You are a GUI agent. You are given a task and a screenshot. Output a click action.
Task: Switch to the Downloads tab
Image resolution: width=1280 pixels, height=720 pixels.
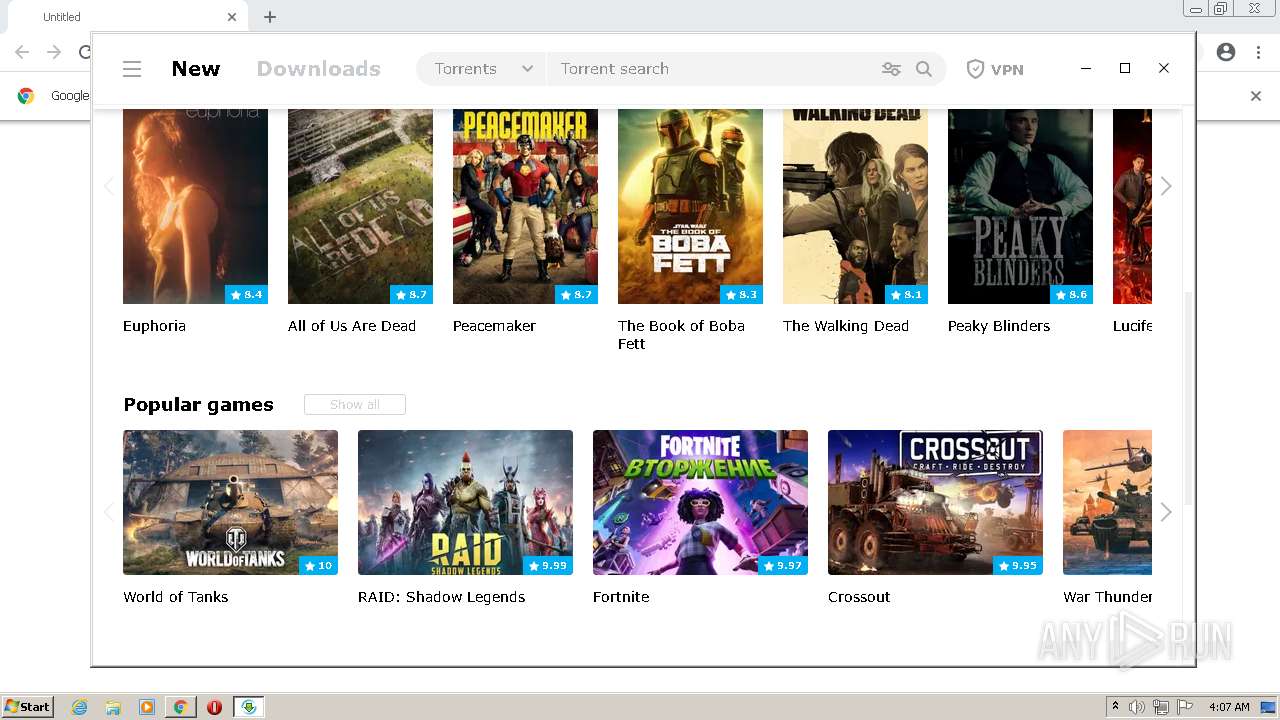click(319, 69)
